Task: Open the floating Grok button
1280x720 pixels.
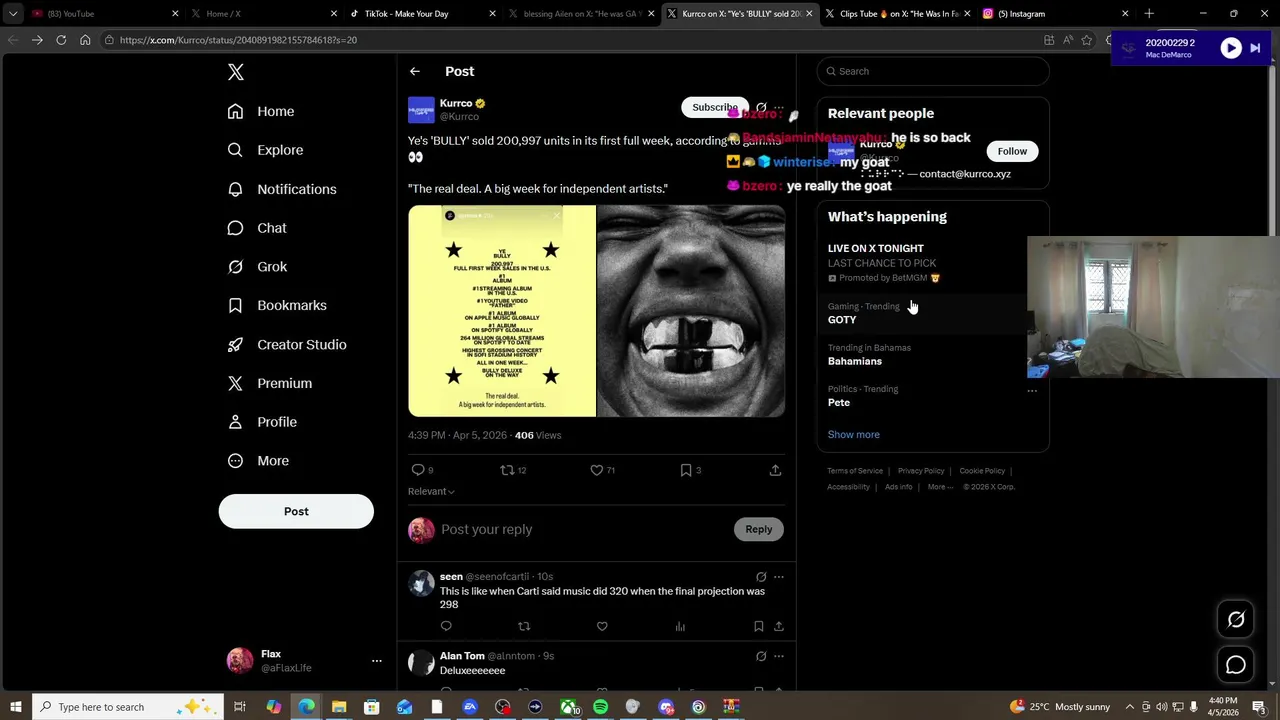Action: click(x=1236, y=620)
